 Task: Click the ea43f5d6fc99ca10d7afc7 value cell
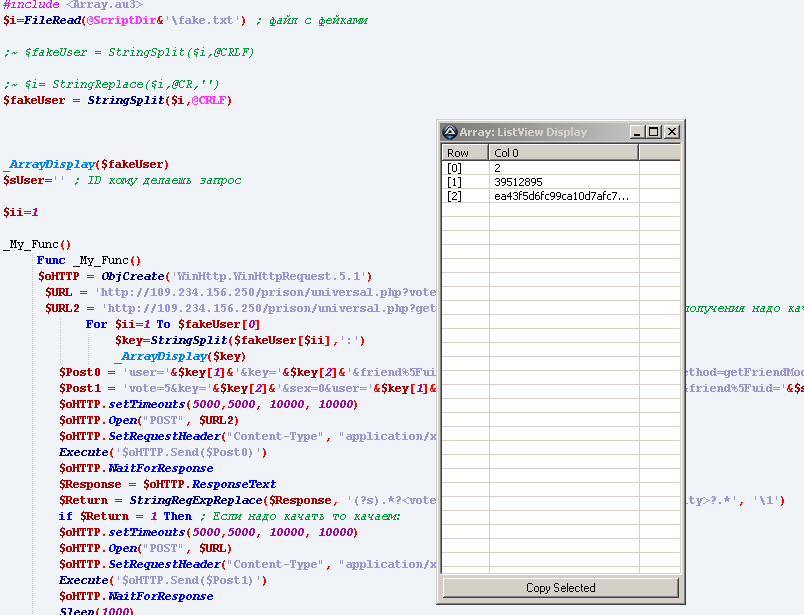pos(561,196)
